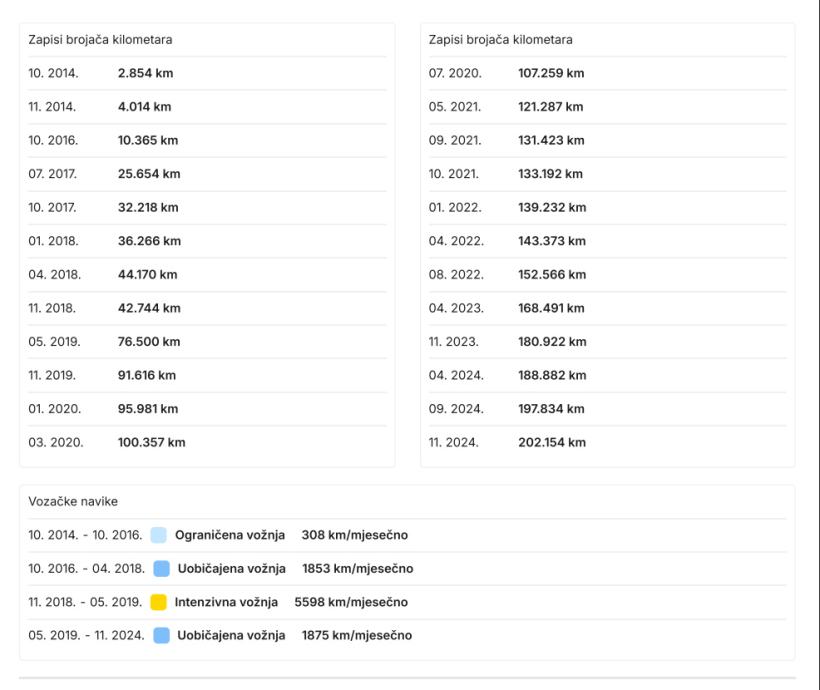The height and width of the screenshot is (690, 820).
Task: Click the light blue Ograničena vožnja swatch
Action: [x=159, y=535]
